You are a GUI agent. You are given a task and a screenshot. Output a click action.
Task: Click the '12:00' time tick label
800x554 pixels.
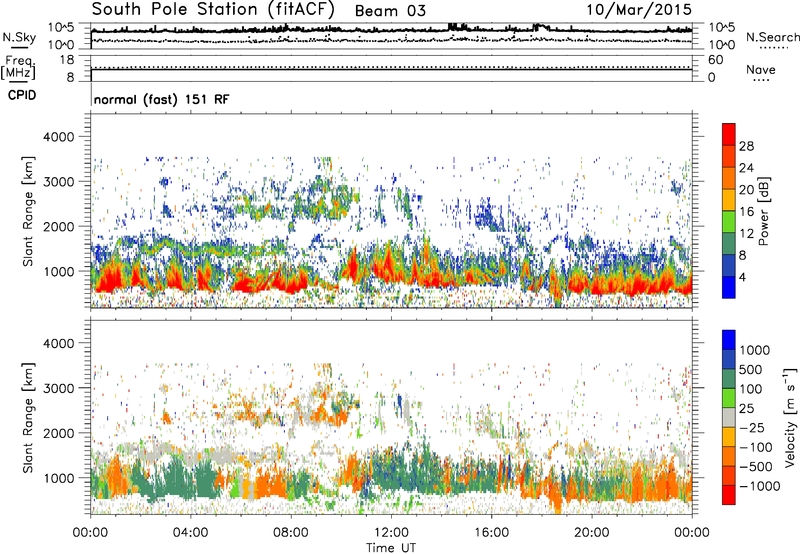[391, 533]
